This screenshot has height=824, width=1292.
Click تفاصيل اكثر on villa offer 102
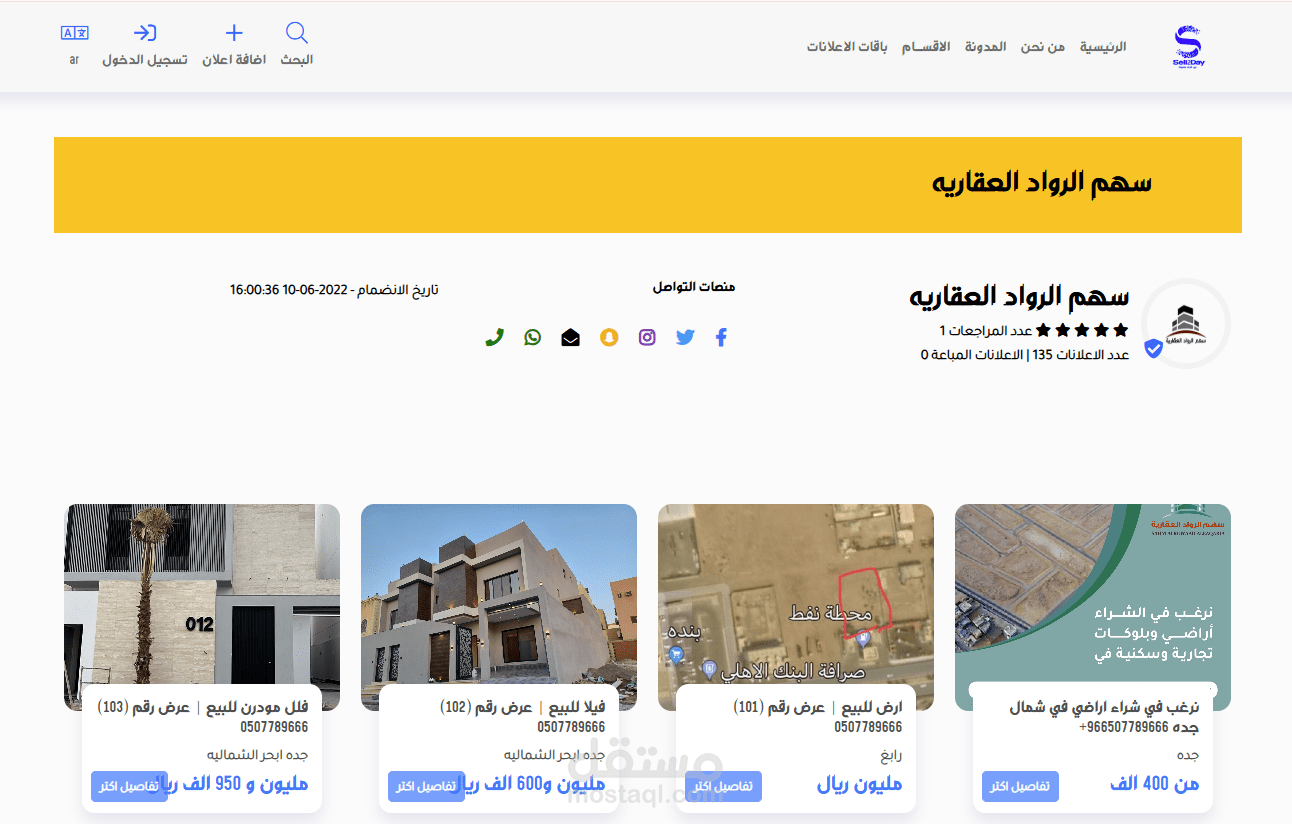click(x=426, y=786)
